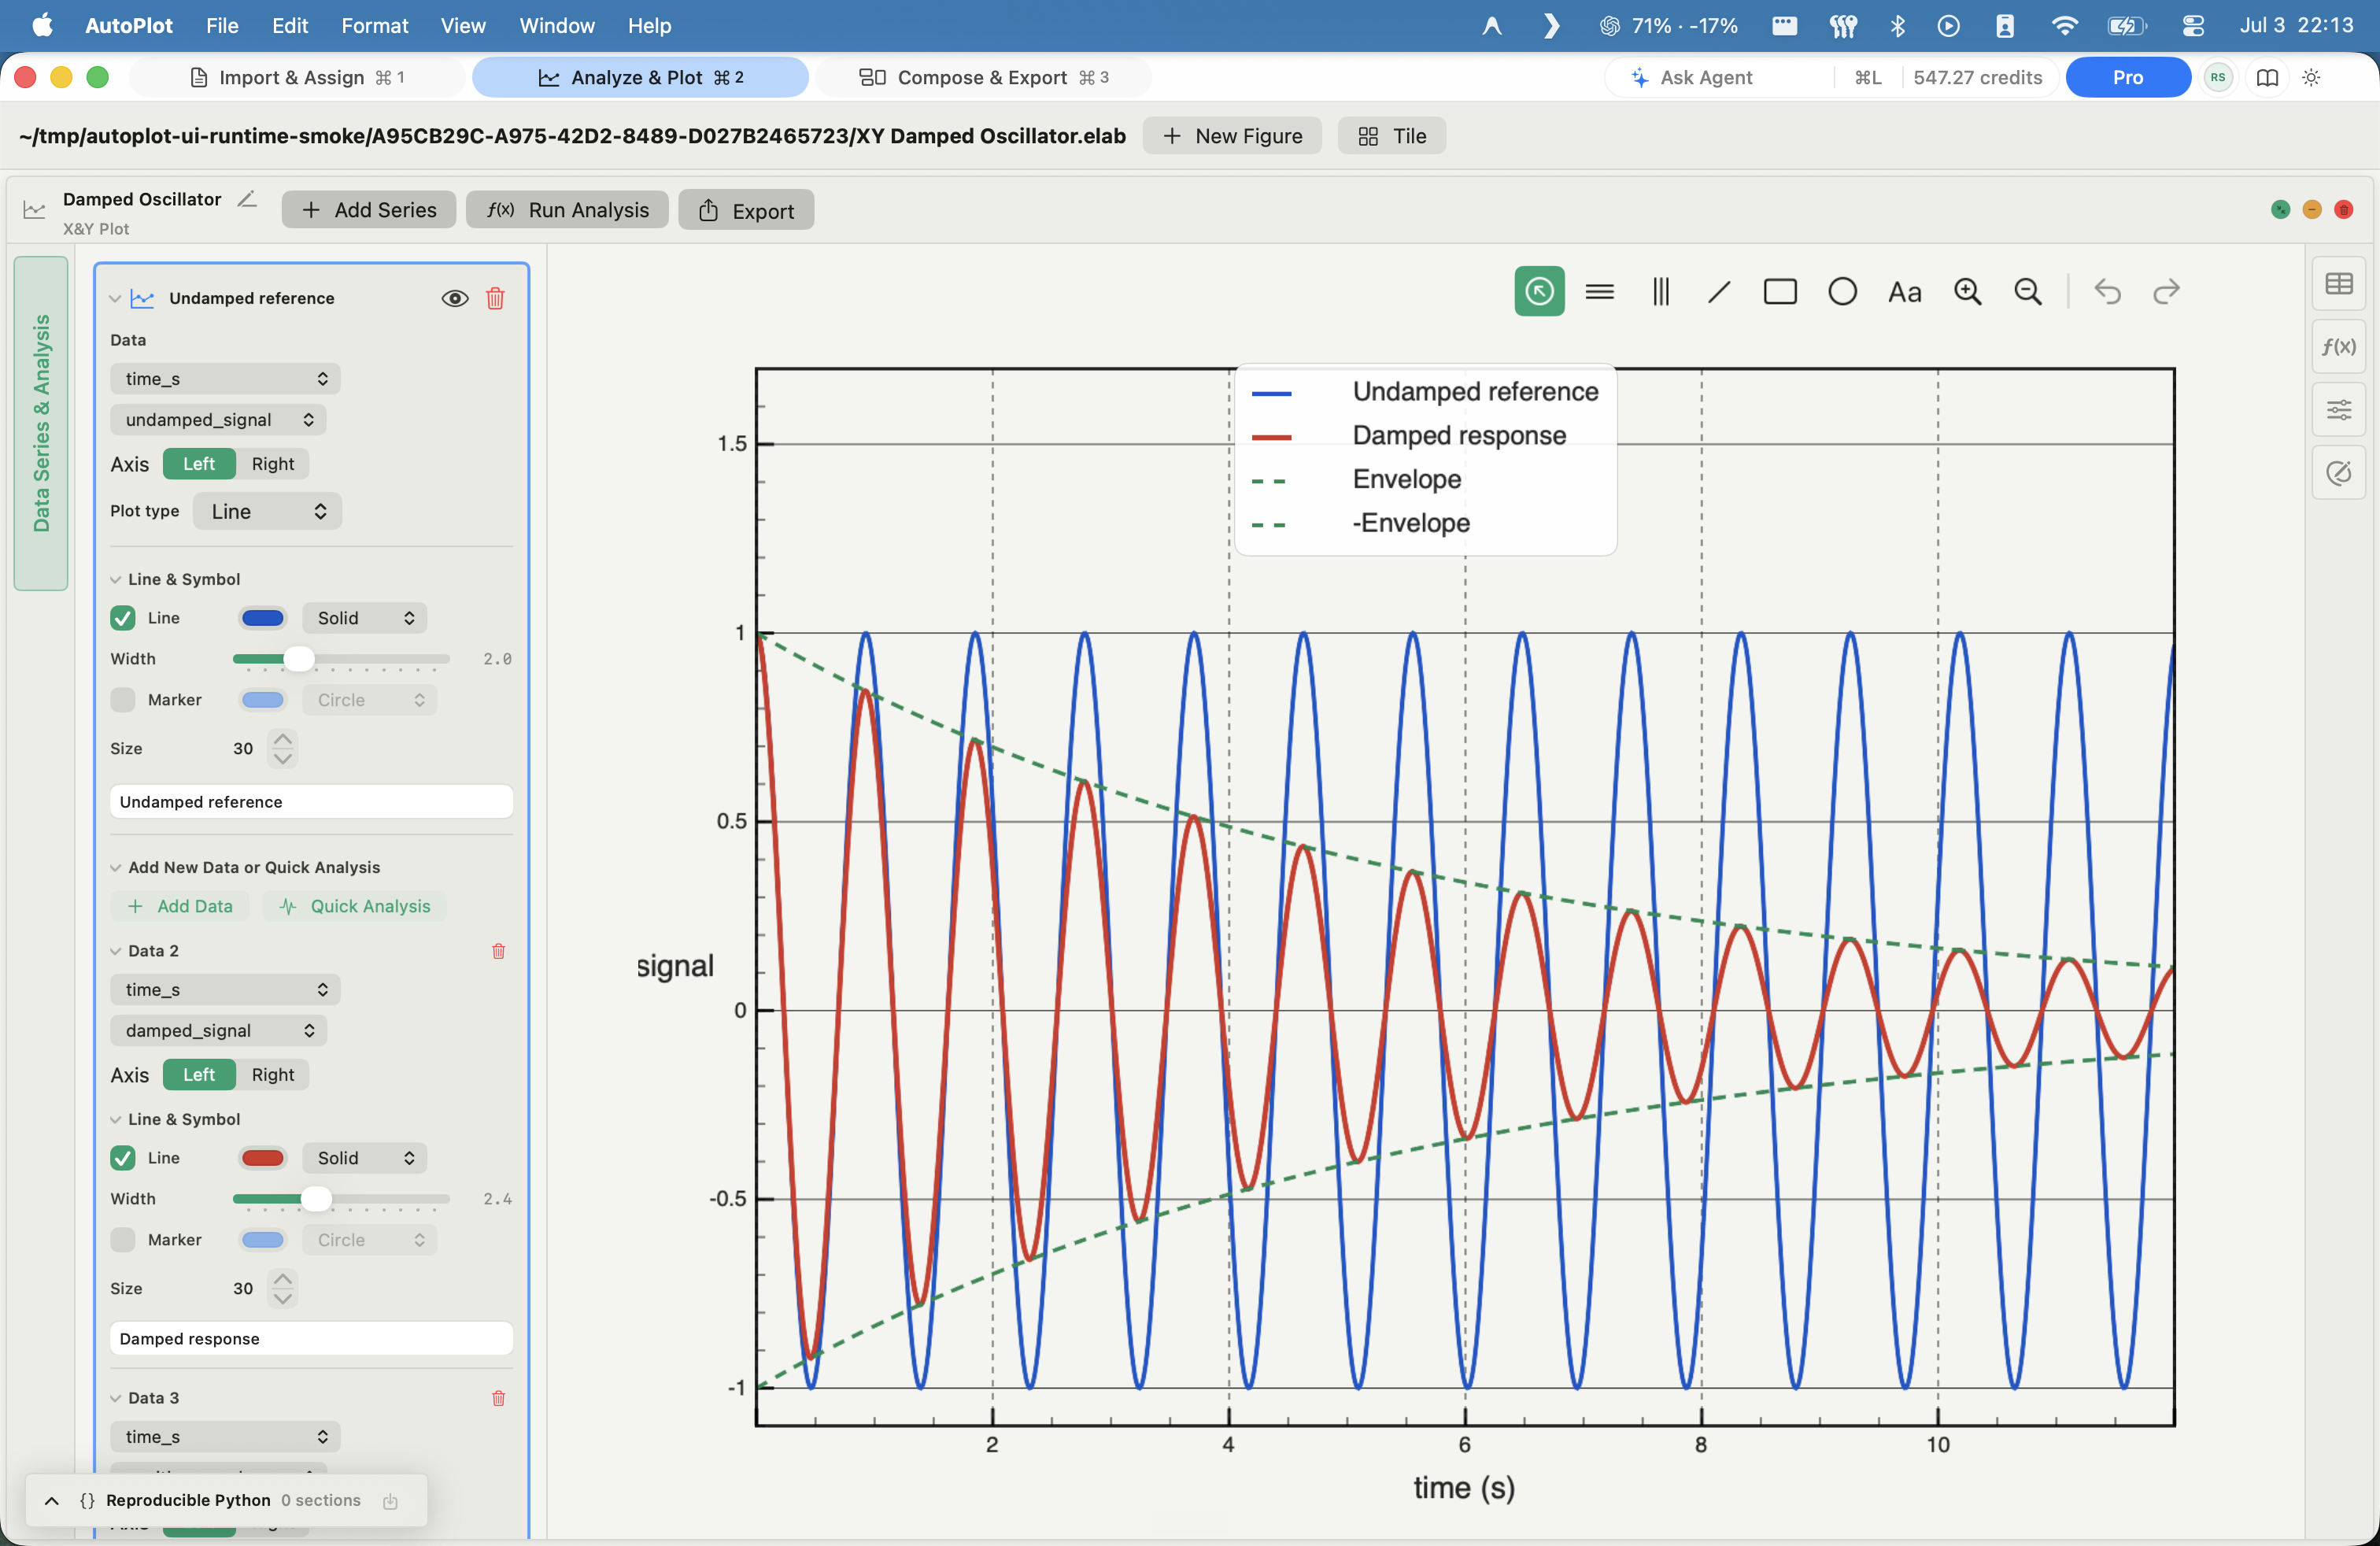Select the circle shape tool
This screenshot has height=1546, width=2380.
pyautogui.click(x=1842, y=291)
